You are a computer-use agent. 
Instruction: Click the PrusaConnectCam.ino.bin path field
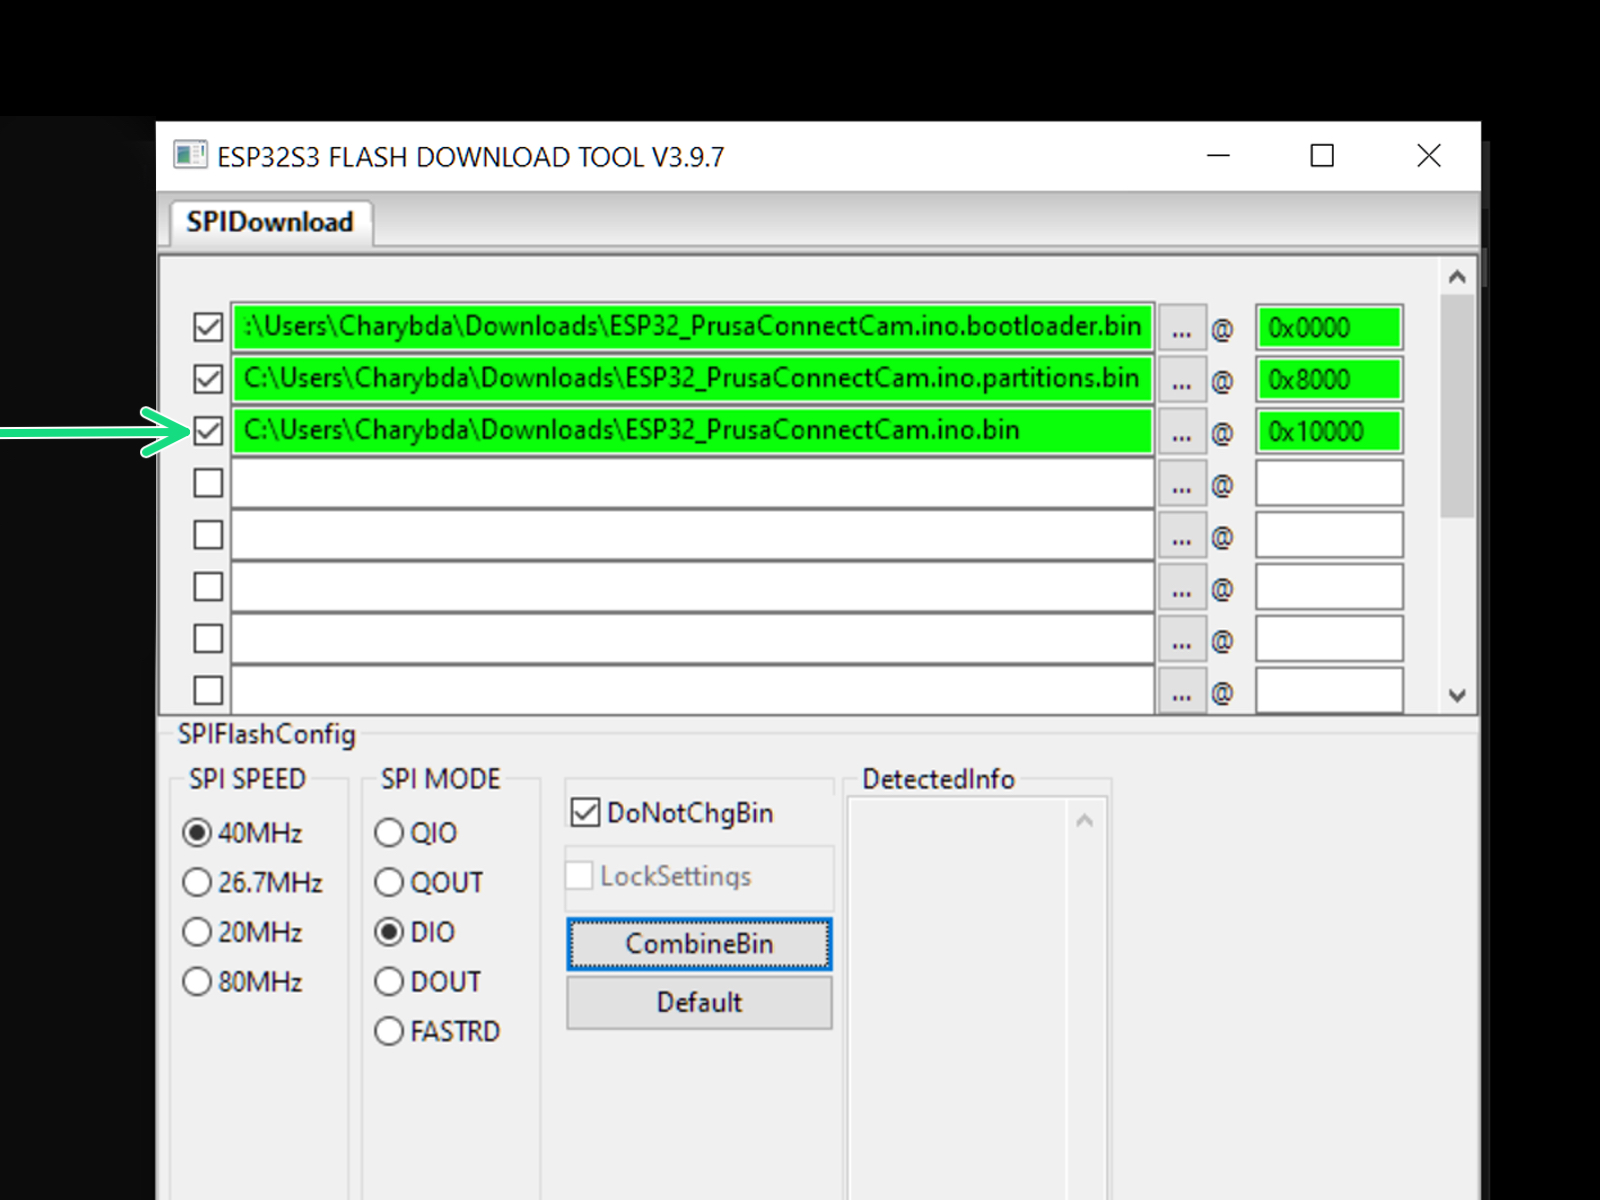pyautogui.click(x=693, y=431)
